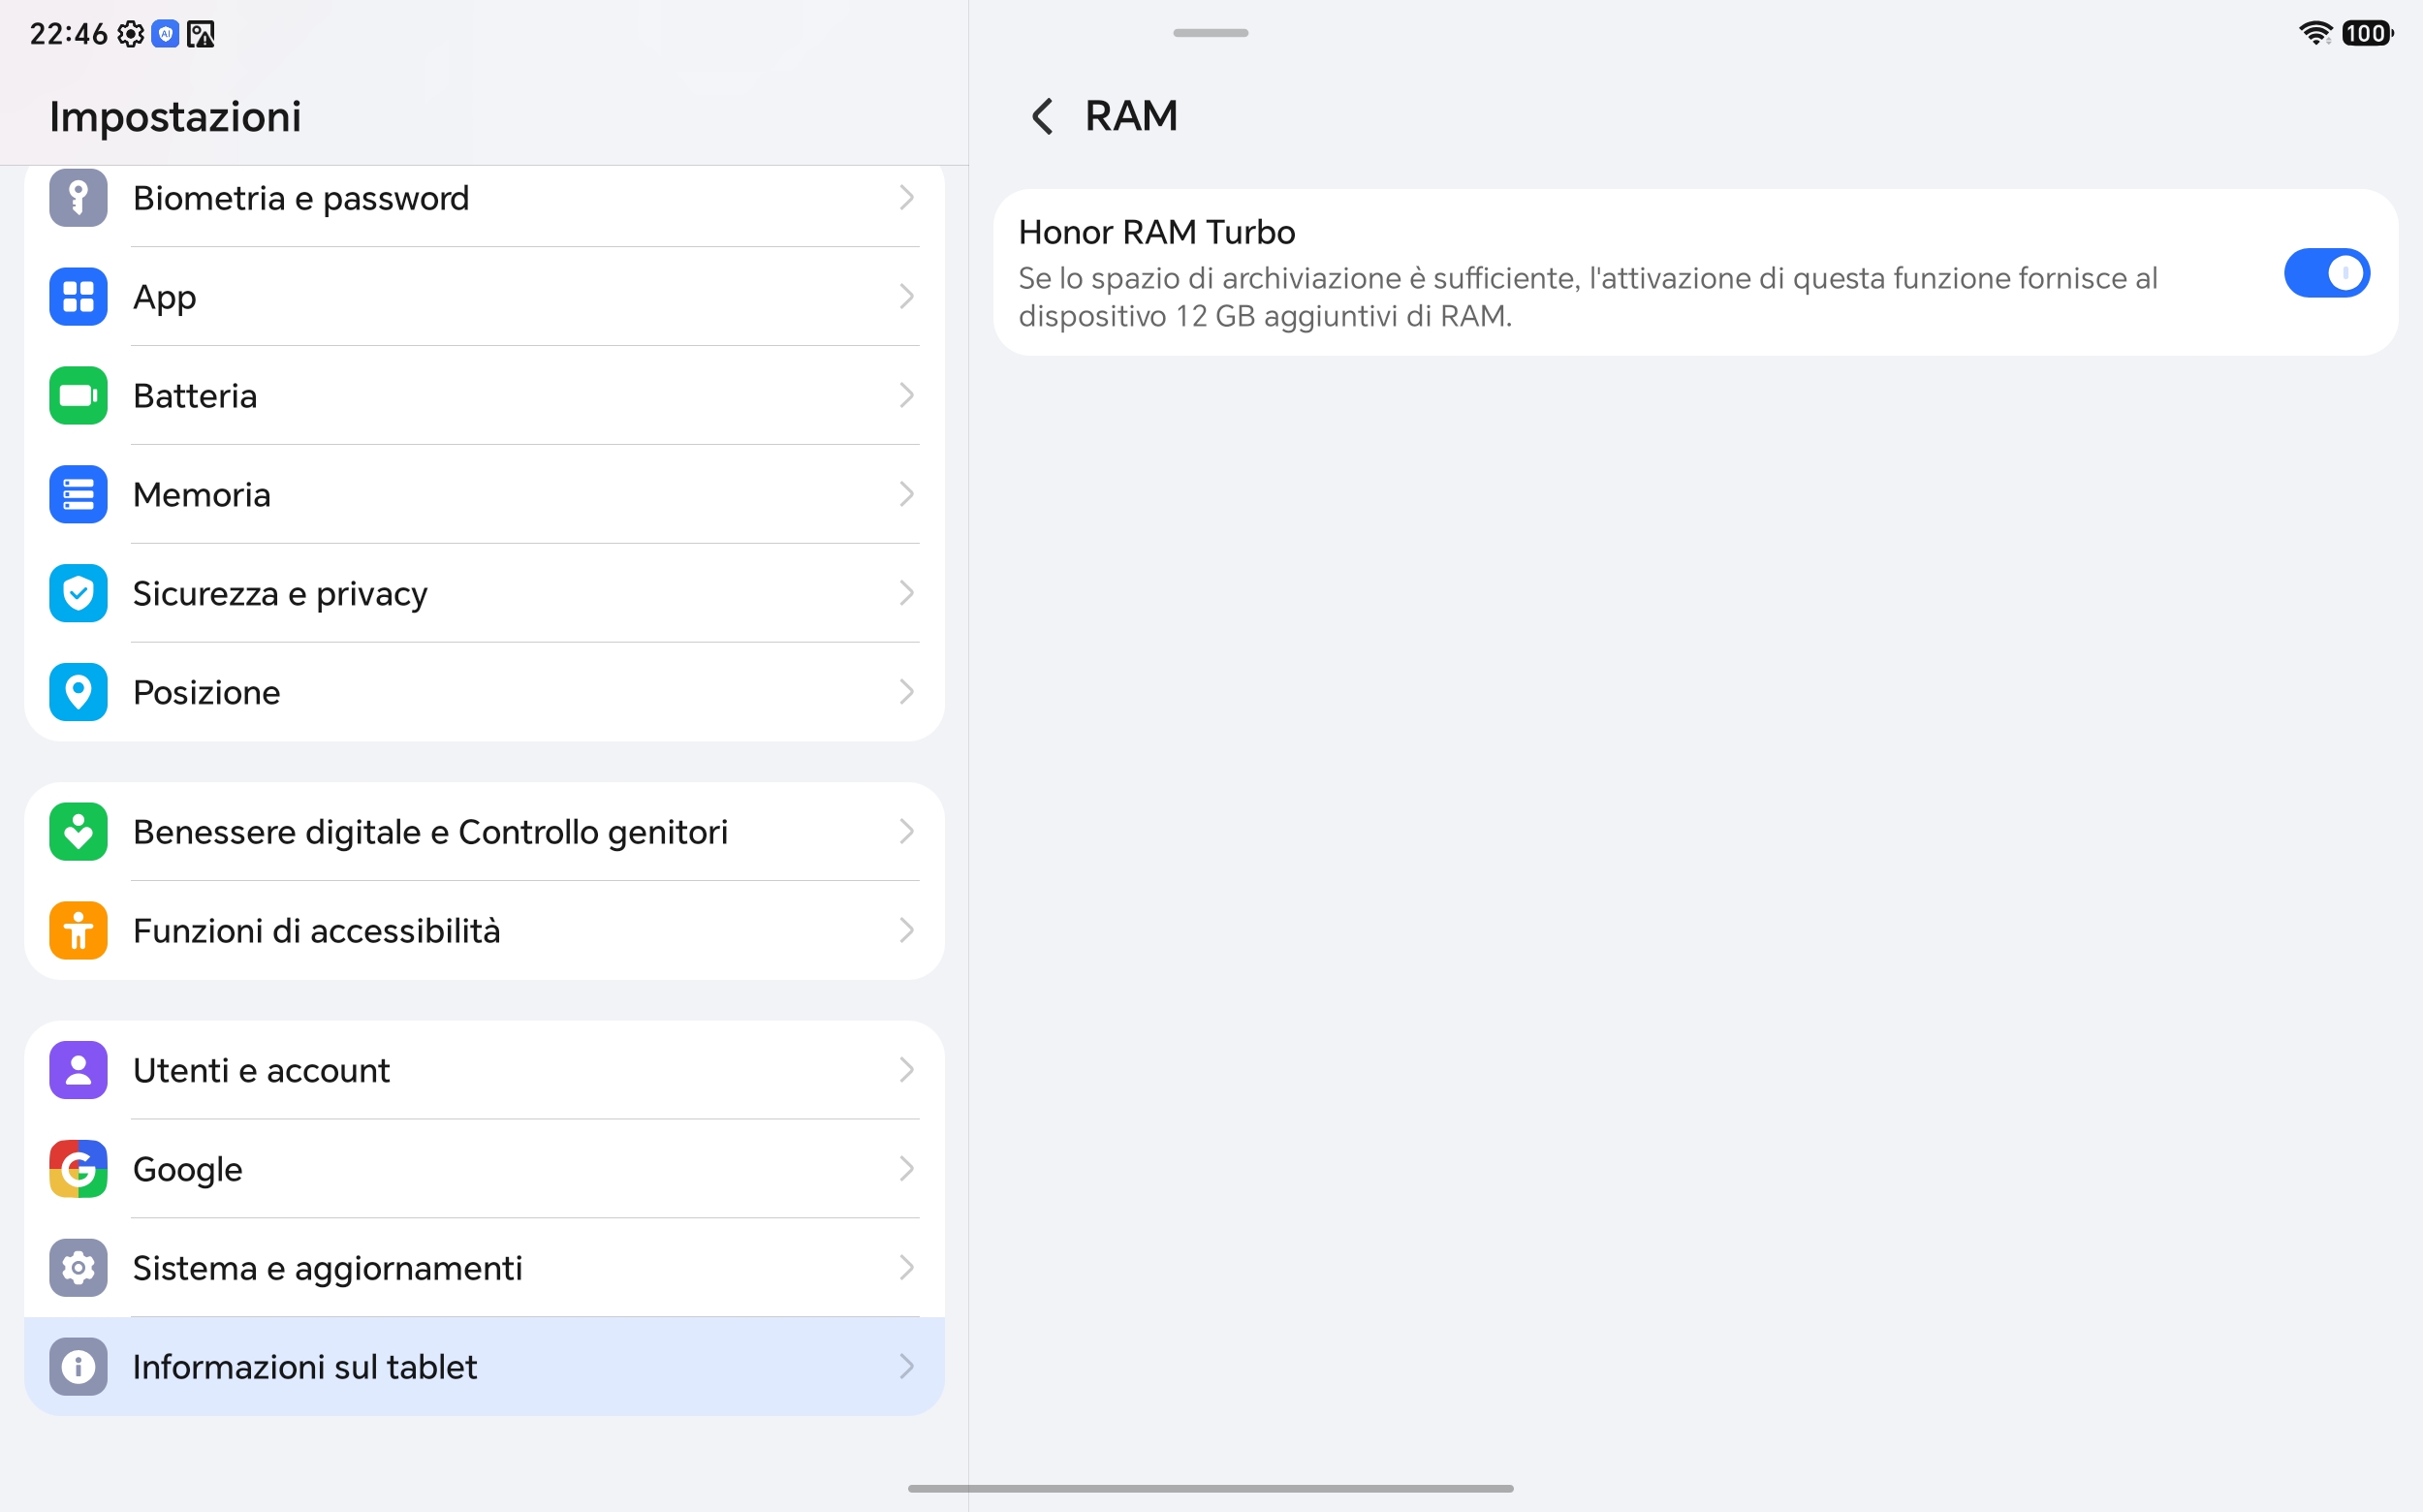Open Funzioni di accessibilità label

coord(316,931)
